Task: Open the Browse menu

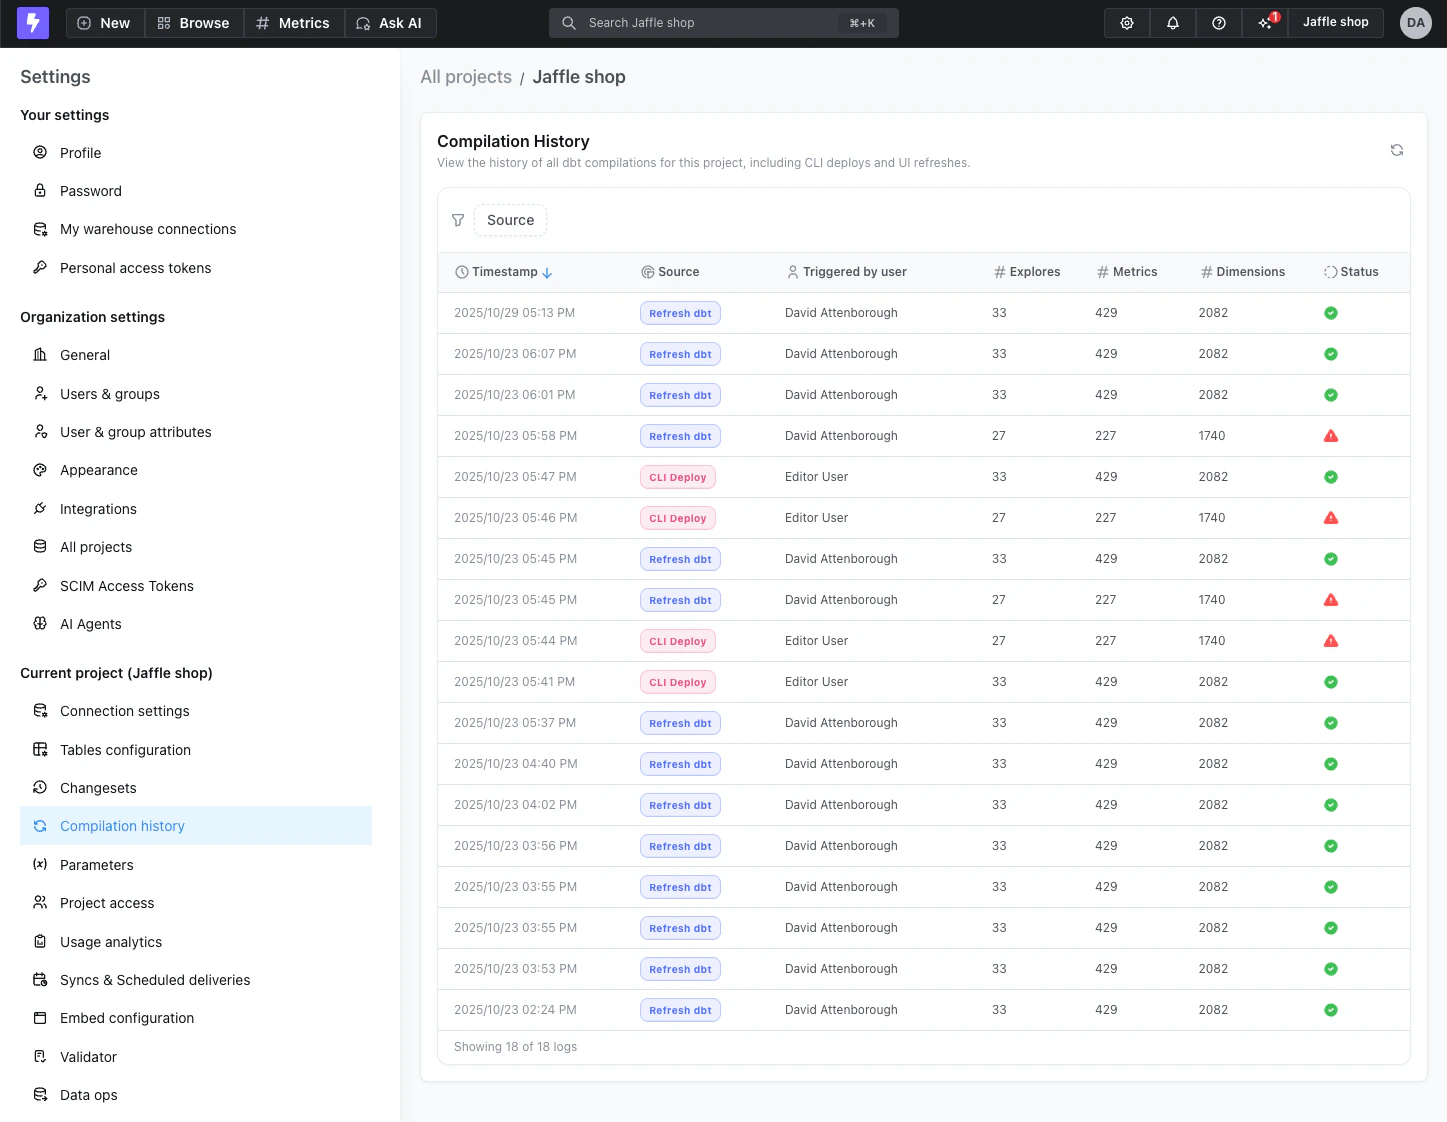Action: pyautogui.click(x=194, y=23)
